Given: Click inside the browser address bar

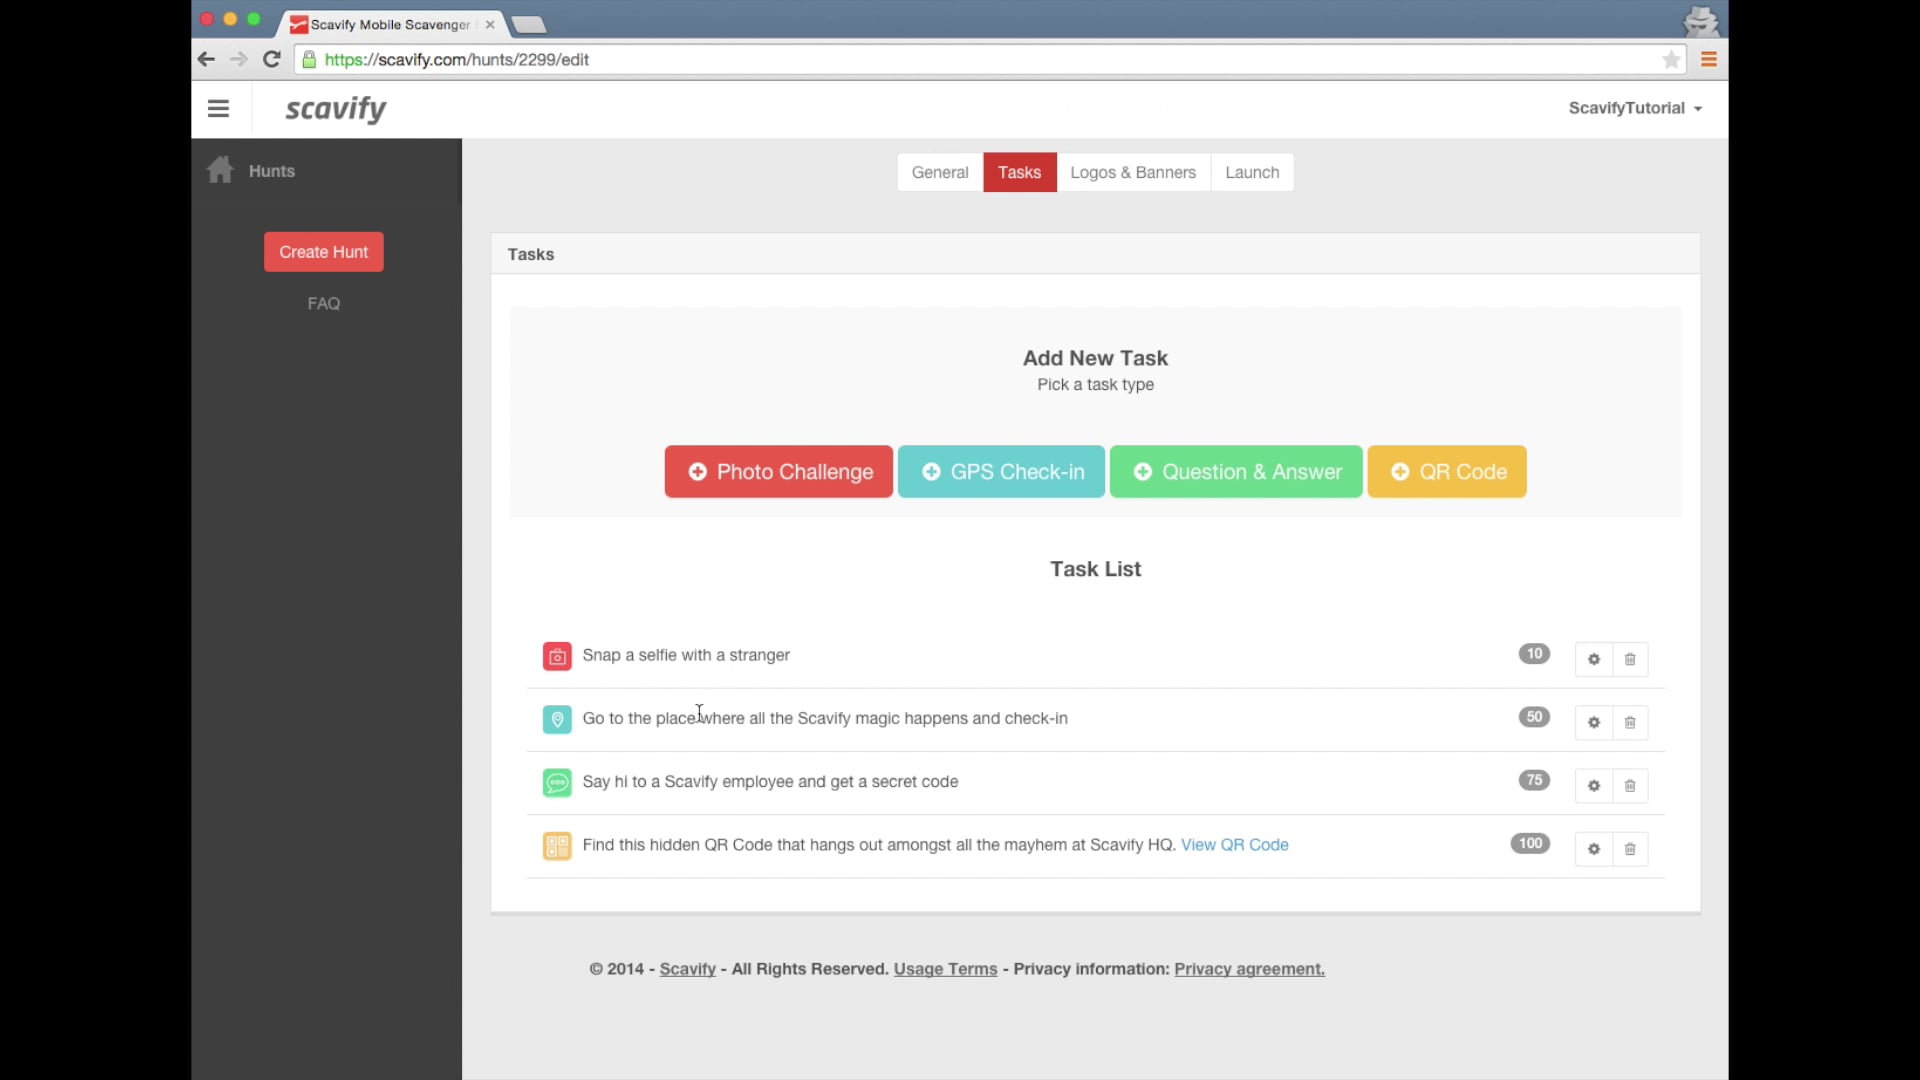Looking at the screenshot, I should click(x=700, y=59).
